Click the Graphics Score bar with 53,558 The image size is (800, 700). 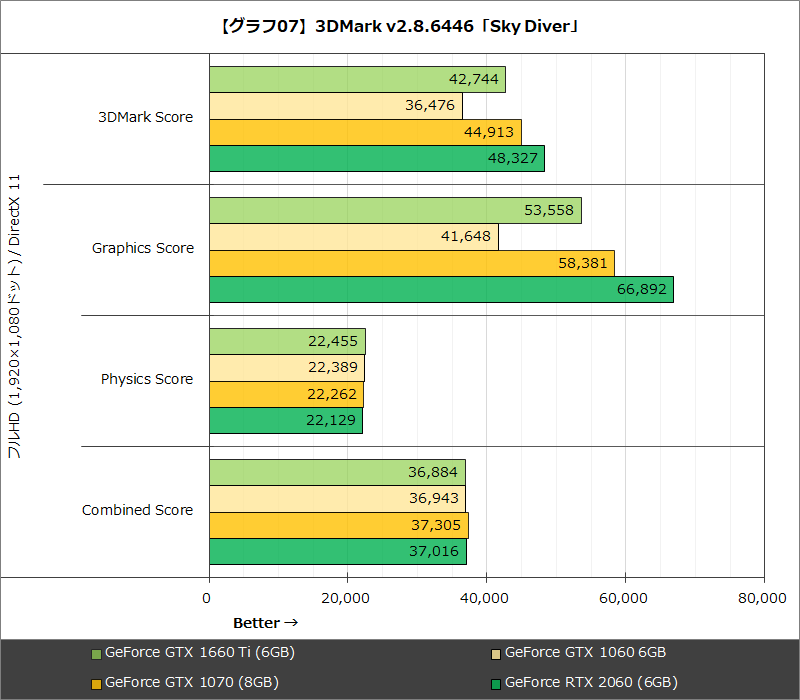click(395, 211)
